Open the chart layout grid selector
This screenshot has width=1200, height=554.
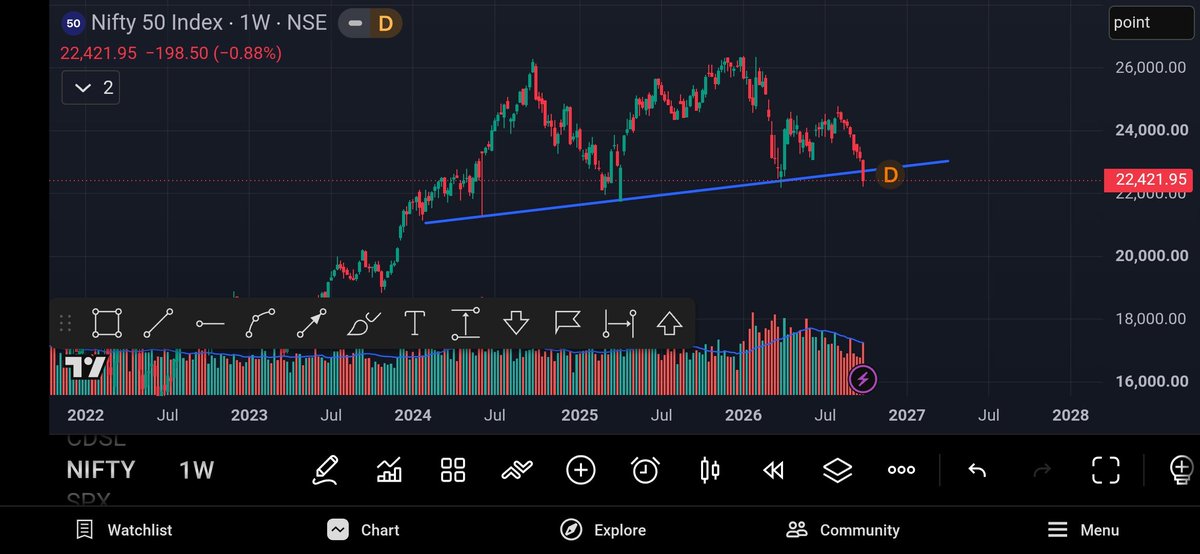pos(453,470)
